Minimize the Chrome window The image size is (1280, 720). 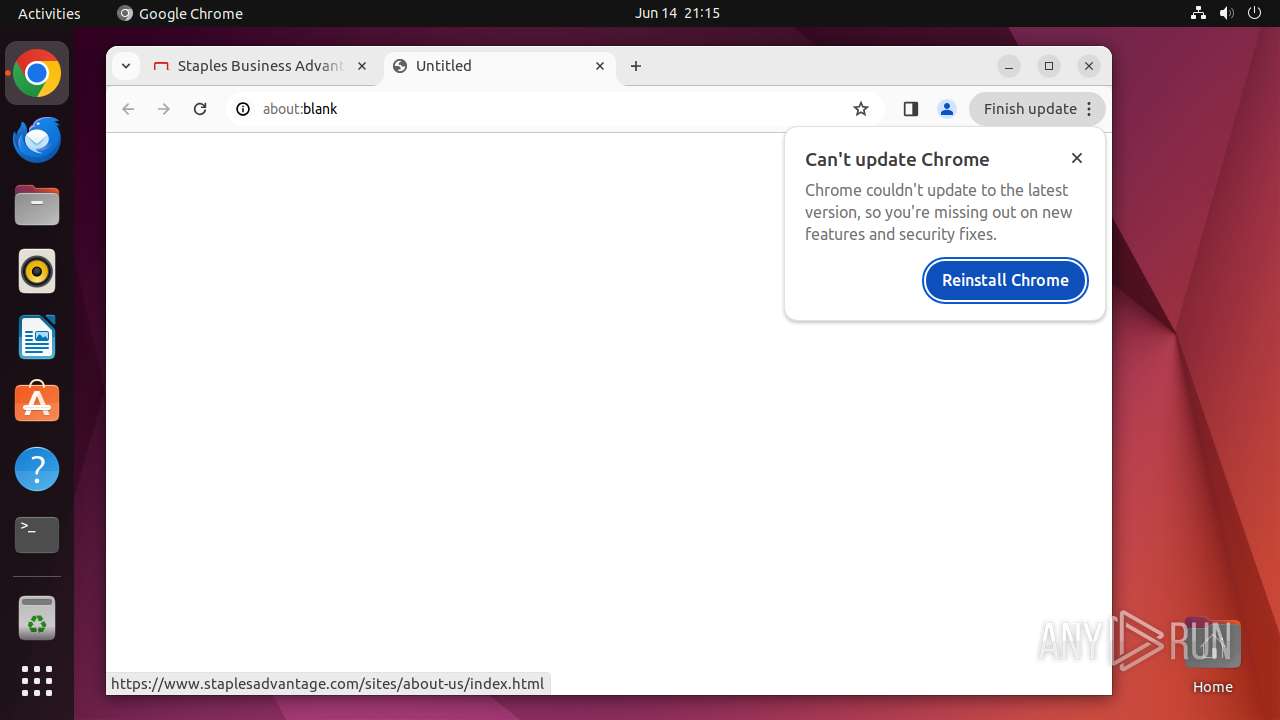1009,66
